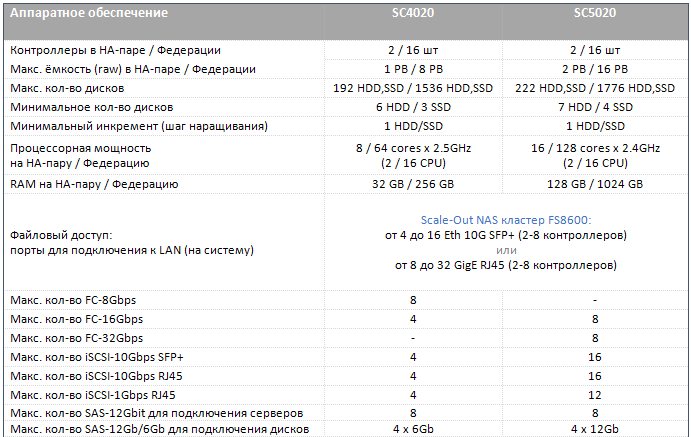Select the '1 PB / 8 PB' cell
This screenshot has width=691, height=437.
click(x=413, y=69)
